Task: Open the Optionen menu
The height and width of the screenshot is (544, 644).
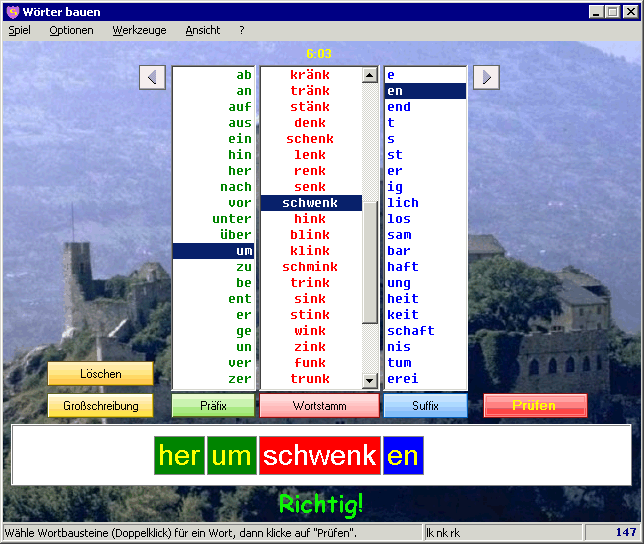Action: click(71, 30)
